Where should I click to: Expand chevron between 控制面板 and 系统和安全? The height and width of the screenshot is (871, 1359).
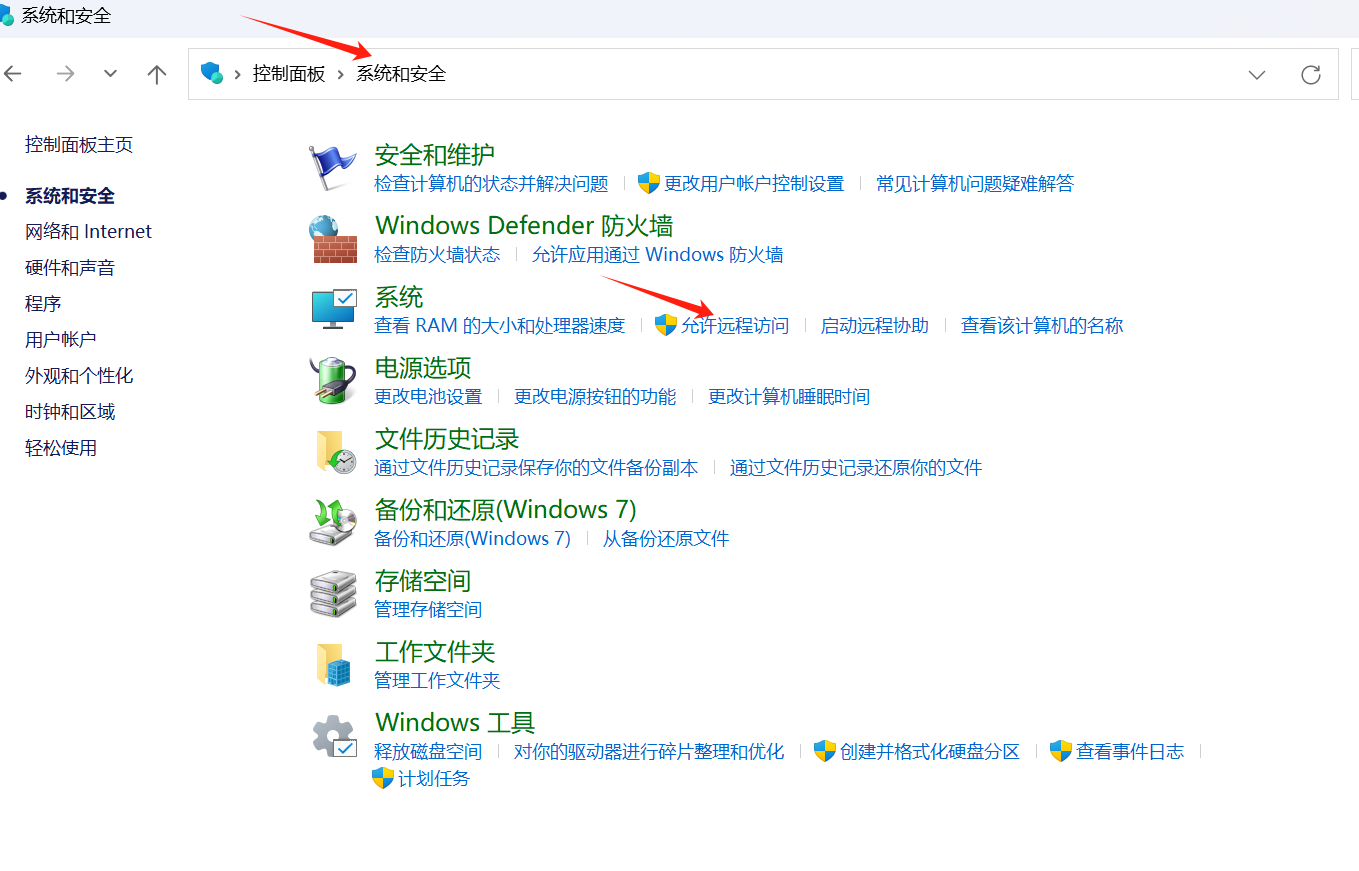pyautogui.click(x=341, y=74)
